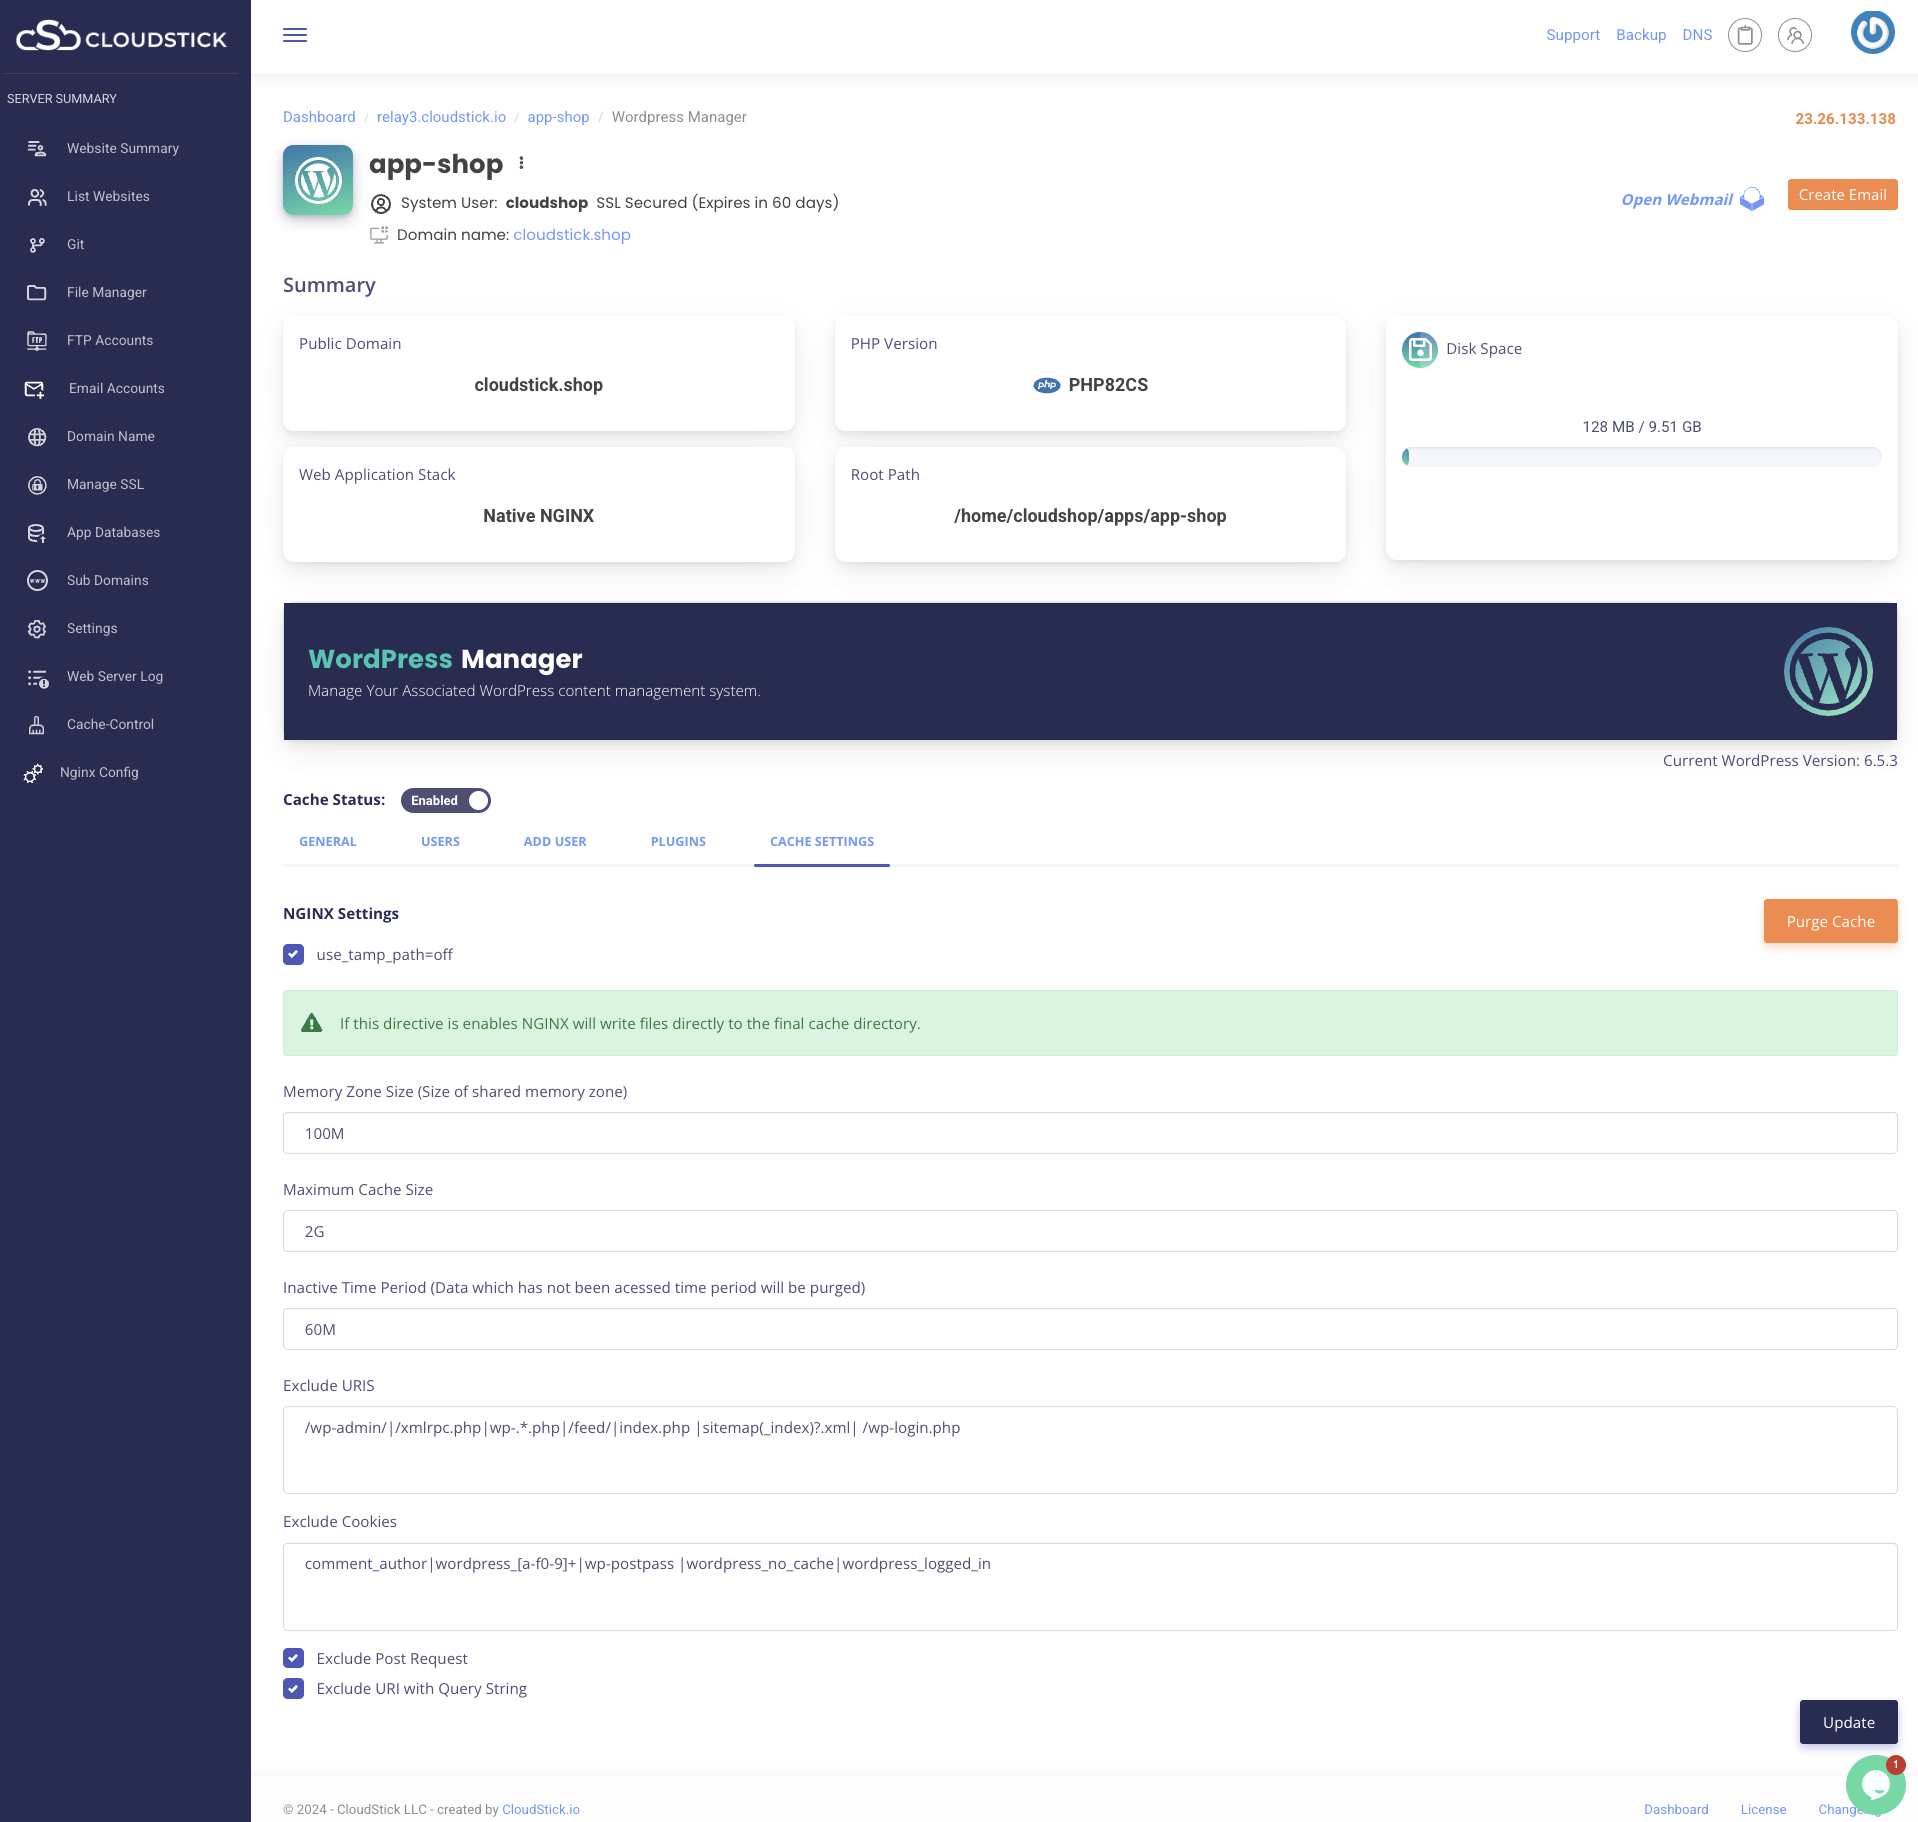Screen dimensions: 1918x1822
Task: Click the Disk Space usage bar
Action: click(1641, 457)
